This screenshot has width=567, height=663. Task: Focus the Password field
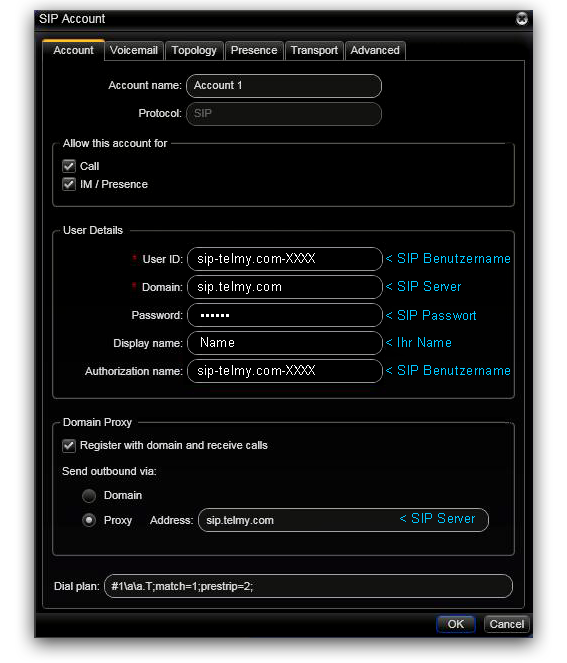click(285, 315)
